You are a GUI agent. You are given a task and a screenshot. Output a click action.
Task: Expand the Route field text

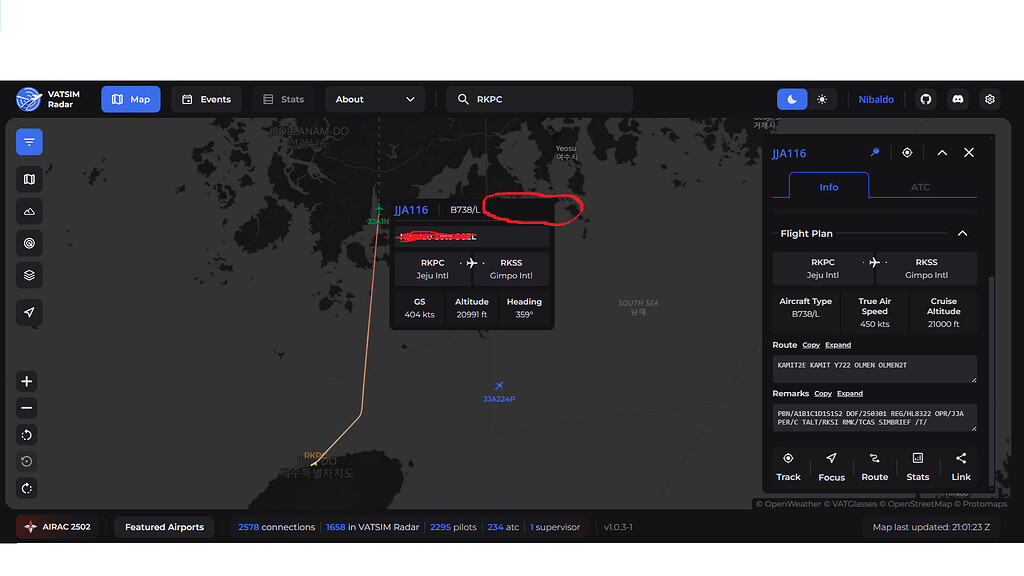pos(838,344)
